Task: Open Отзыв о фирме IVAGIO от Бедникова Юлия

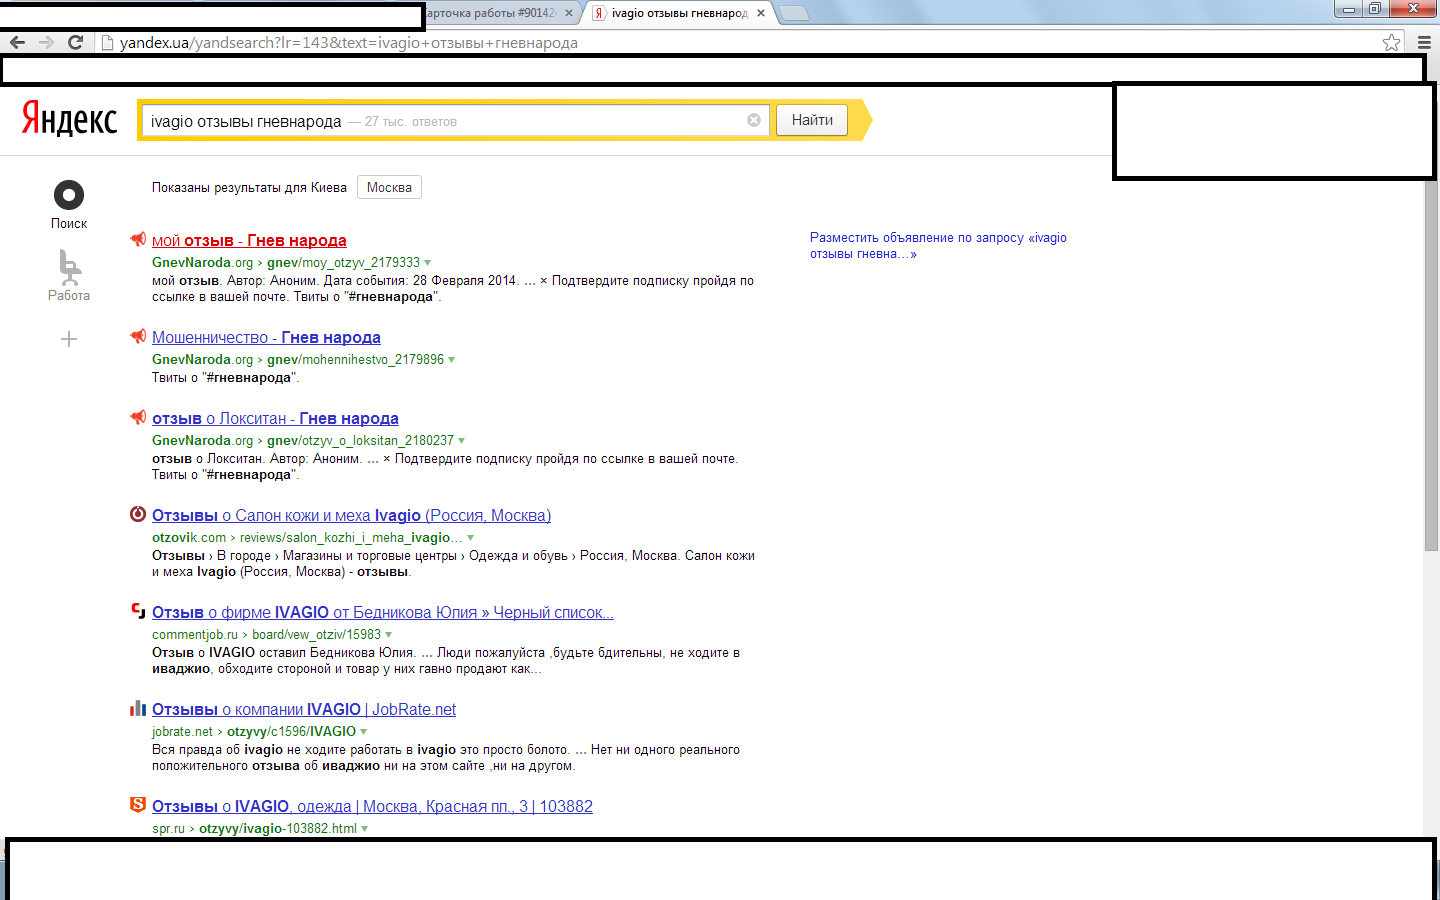Action: coord(383,612)
